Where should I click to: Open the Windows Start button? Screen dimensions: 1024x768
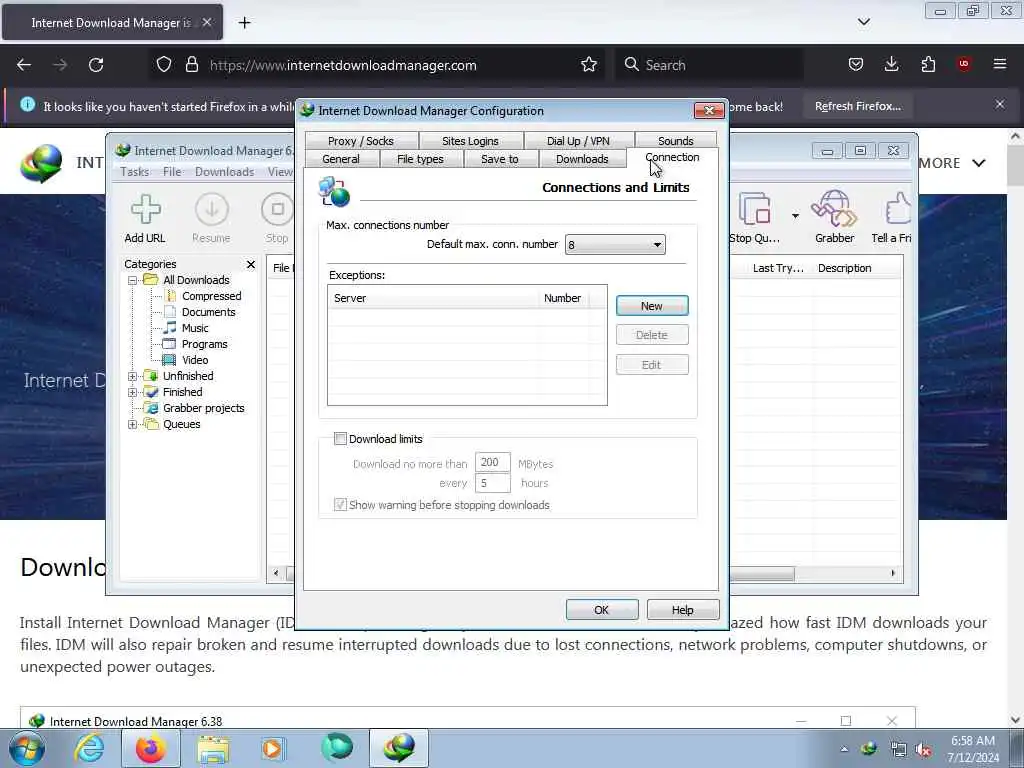pos(27,749)
